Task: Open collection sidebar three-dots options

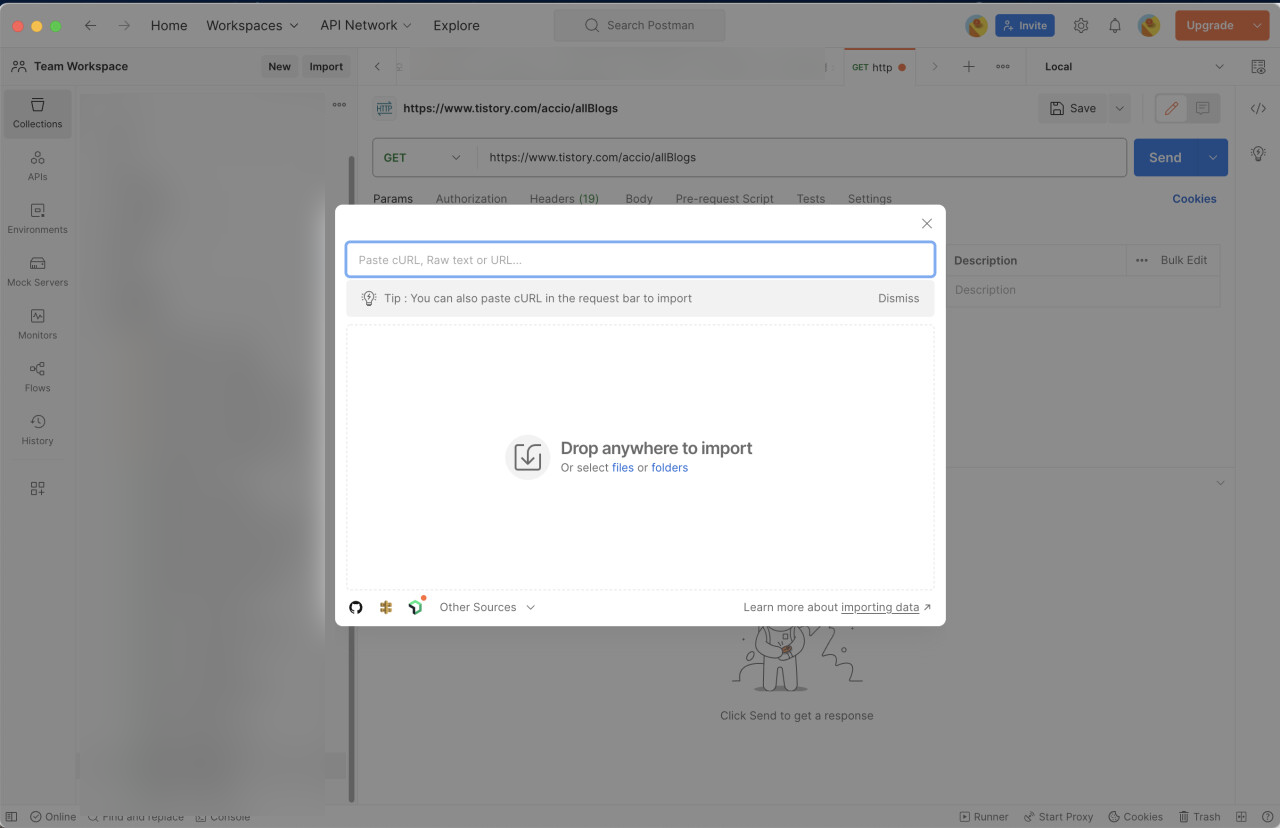Action: pos(339,104)
